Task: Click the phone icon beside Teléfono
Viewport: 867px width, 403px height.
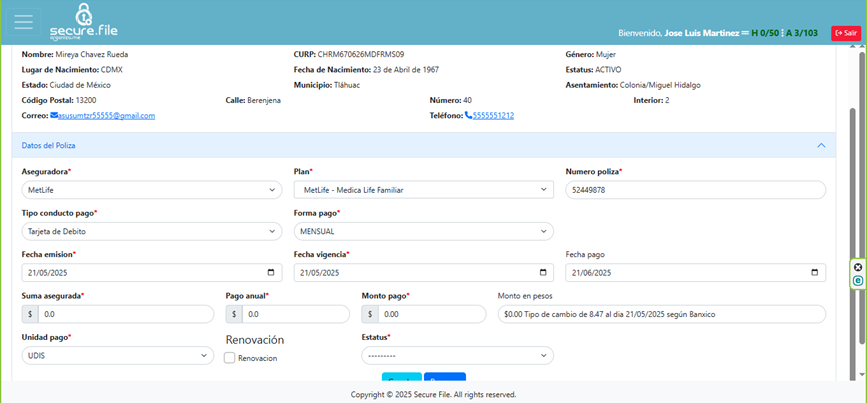Action: [x=468, y=116]
